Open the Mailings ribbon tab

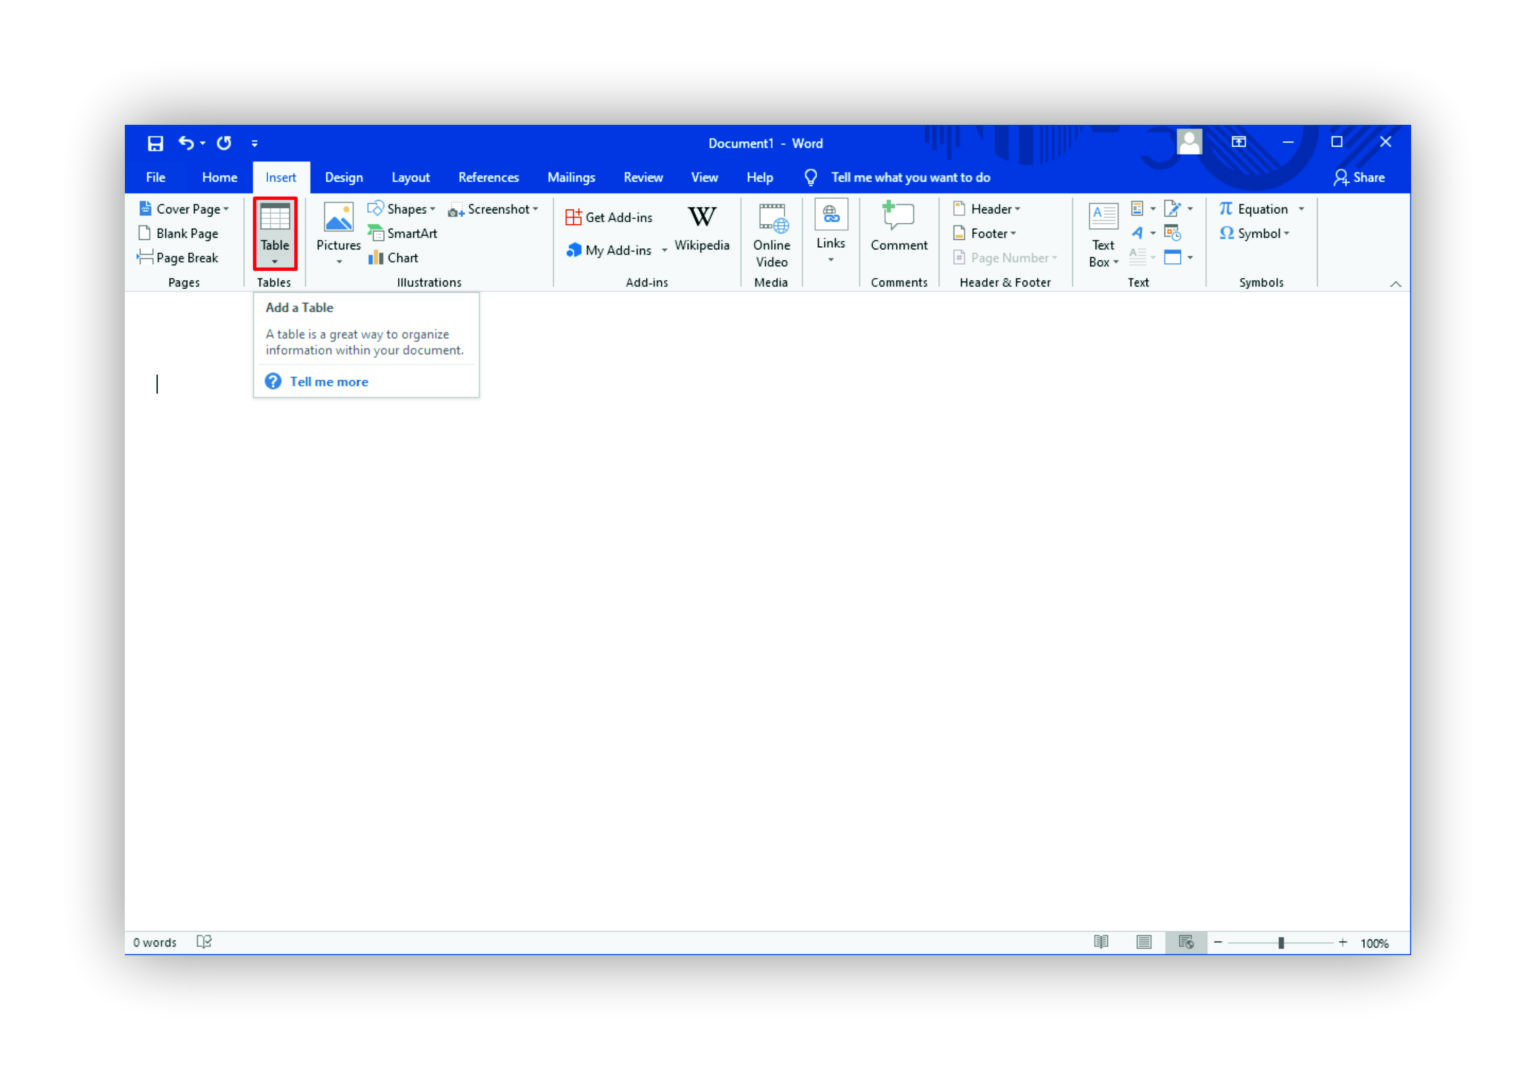(571, 177)
